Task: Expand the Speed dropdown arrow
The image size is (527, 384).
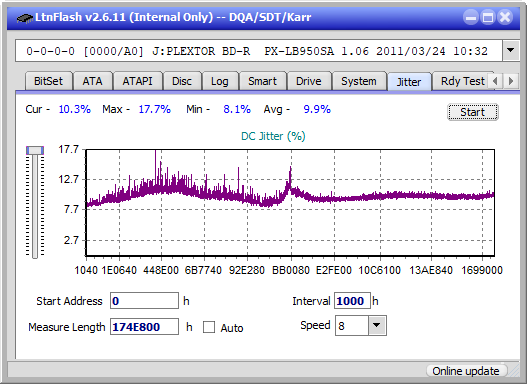Action: (377, 325)
